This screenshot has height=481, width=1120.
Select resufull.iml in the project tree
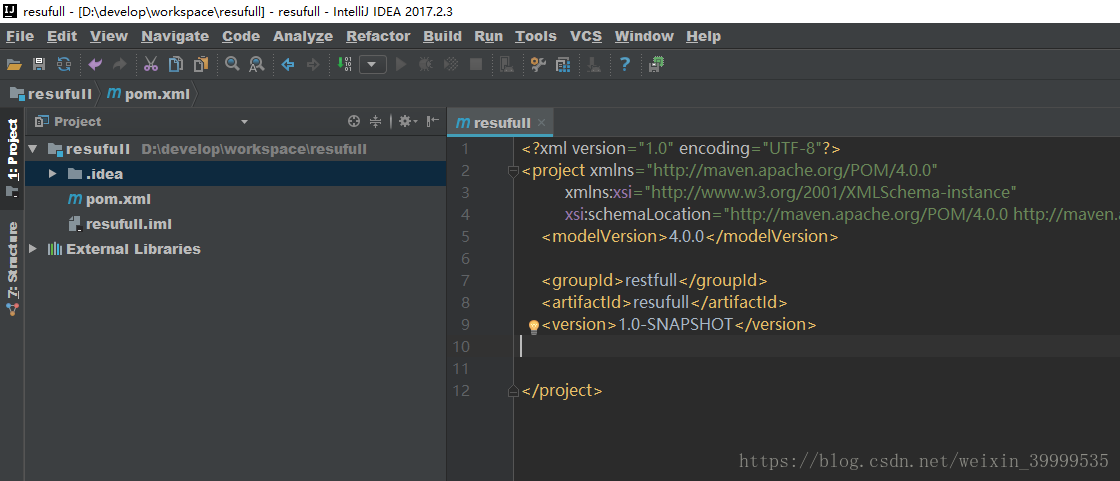point(120,224)
